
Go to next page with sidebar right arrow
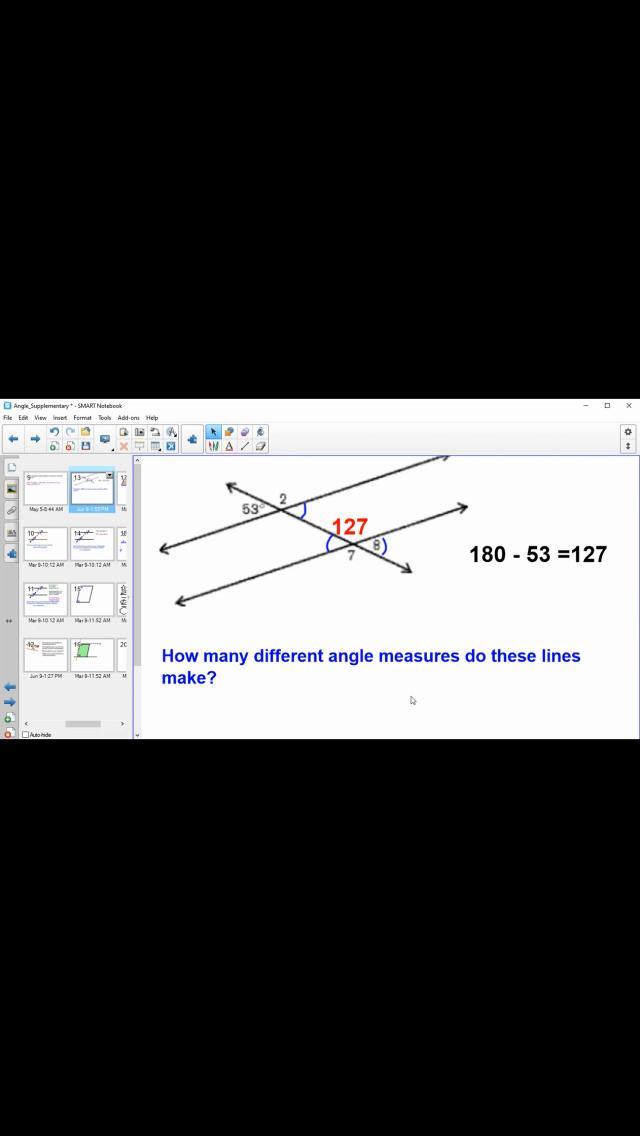click(9, 702)
